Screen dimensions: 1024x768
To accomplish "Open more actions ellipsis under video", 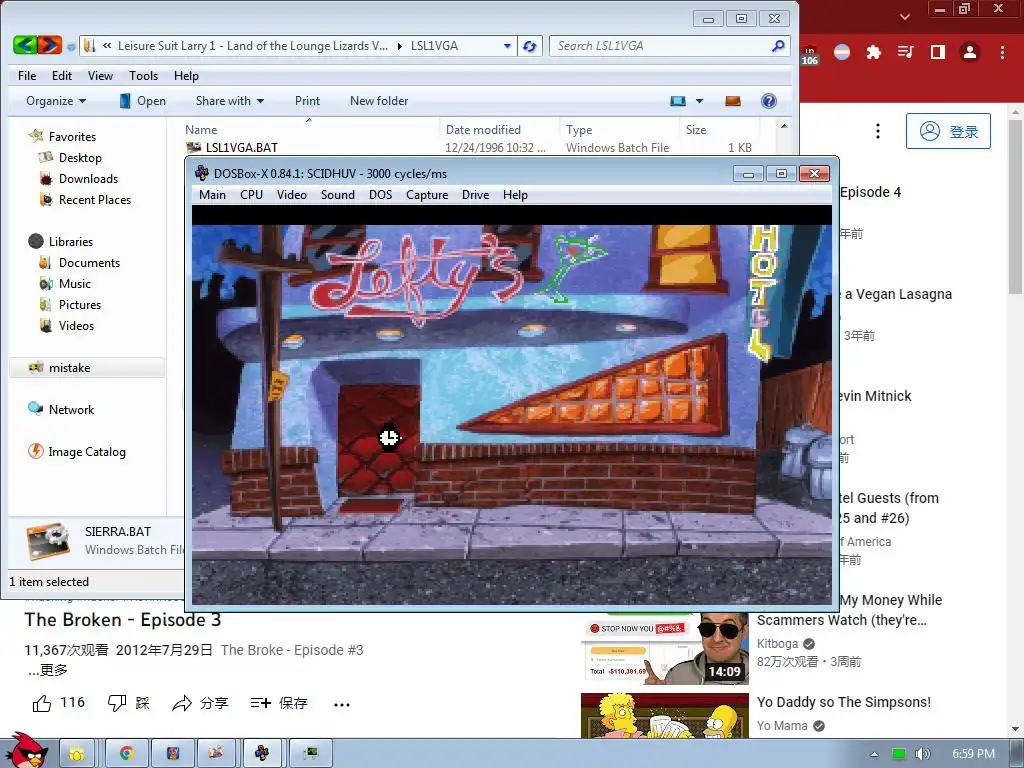I will tap(342, 704).
